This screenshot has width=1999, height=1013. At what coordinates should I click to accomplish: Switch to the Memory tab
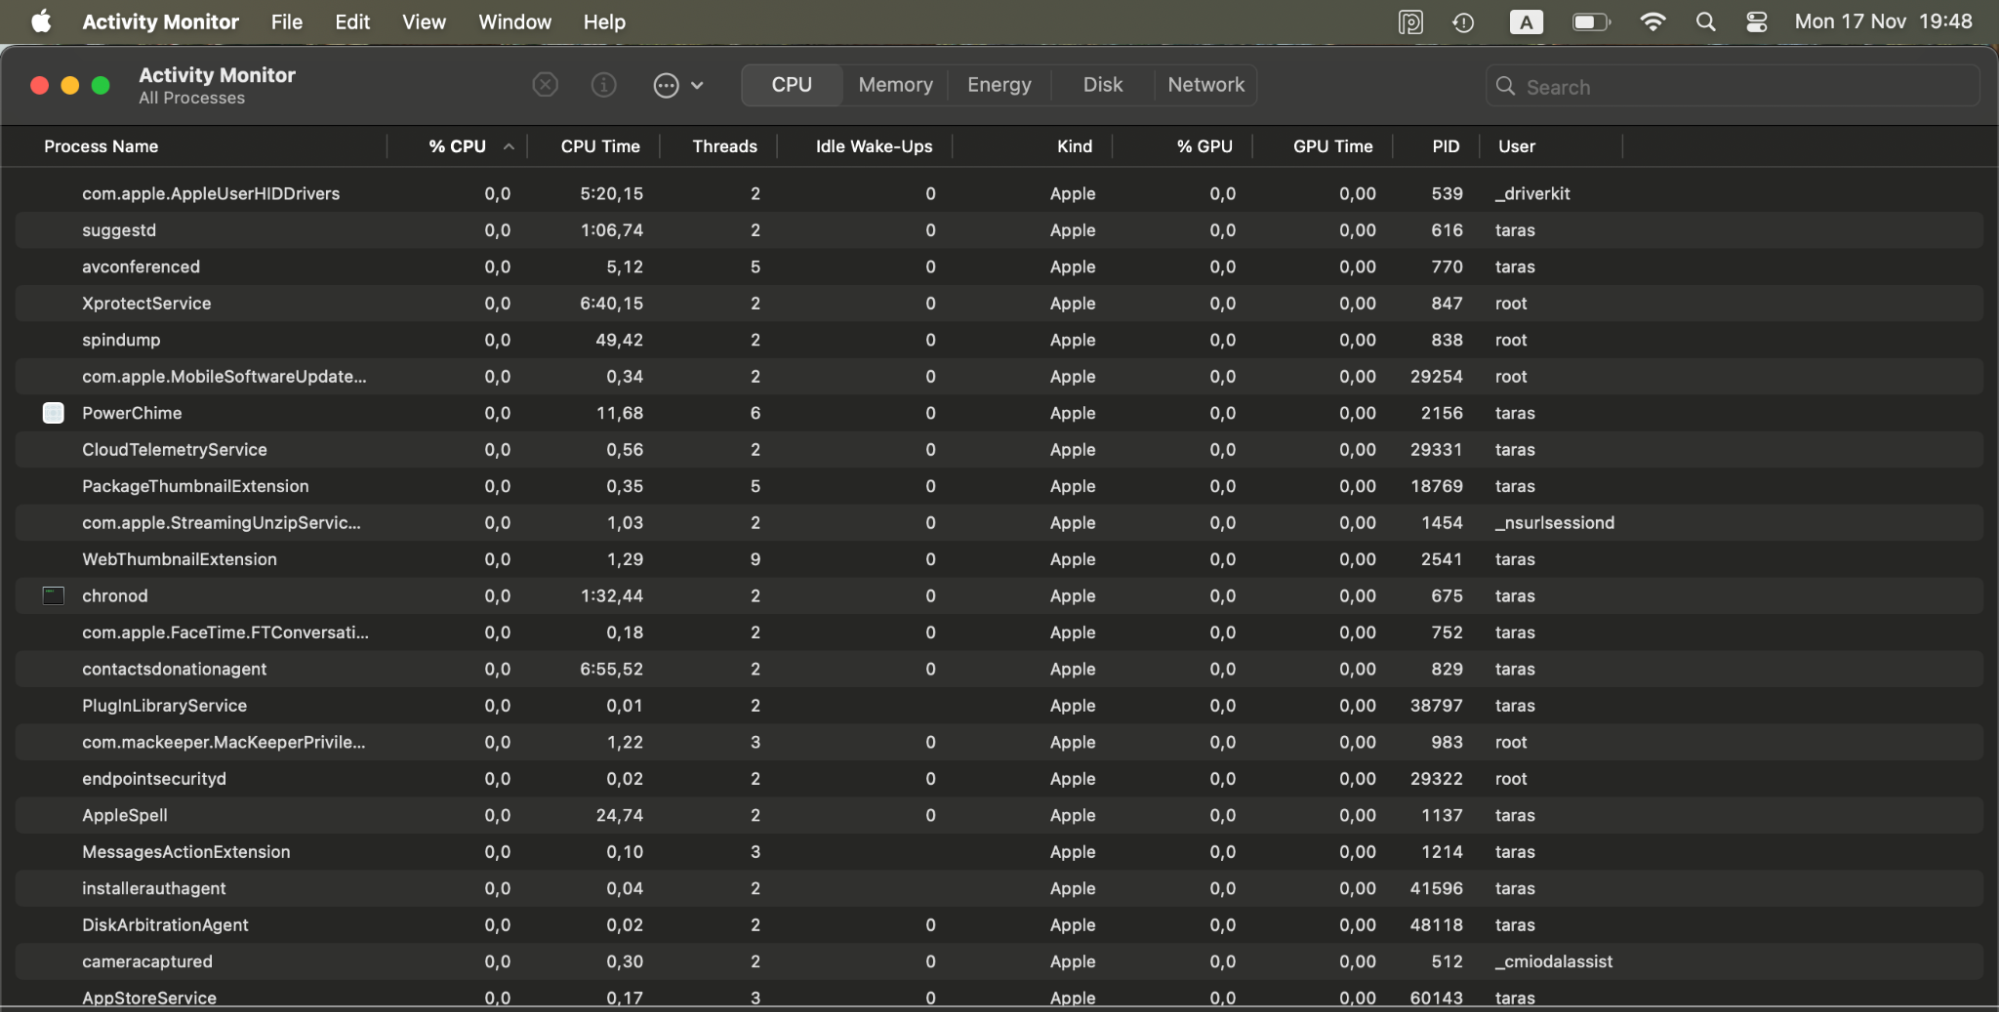point(894,84)
